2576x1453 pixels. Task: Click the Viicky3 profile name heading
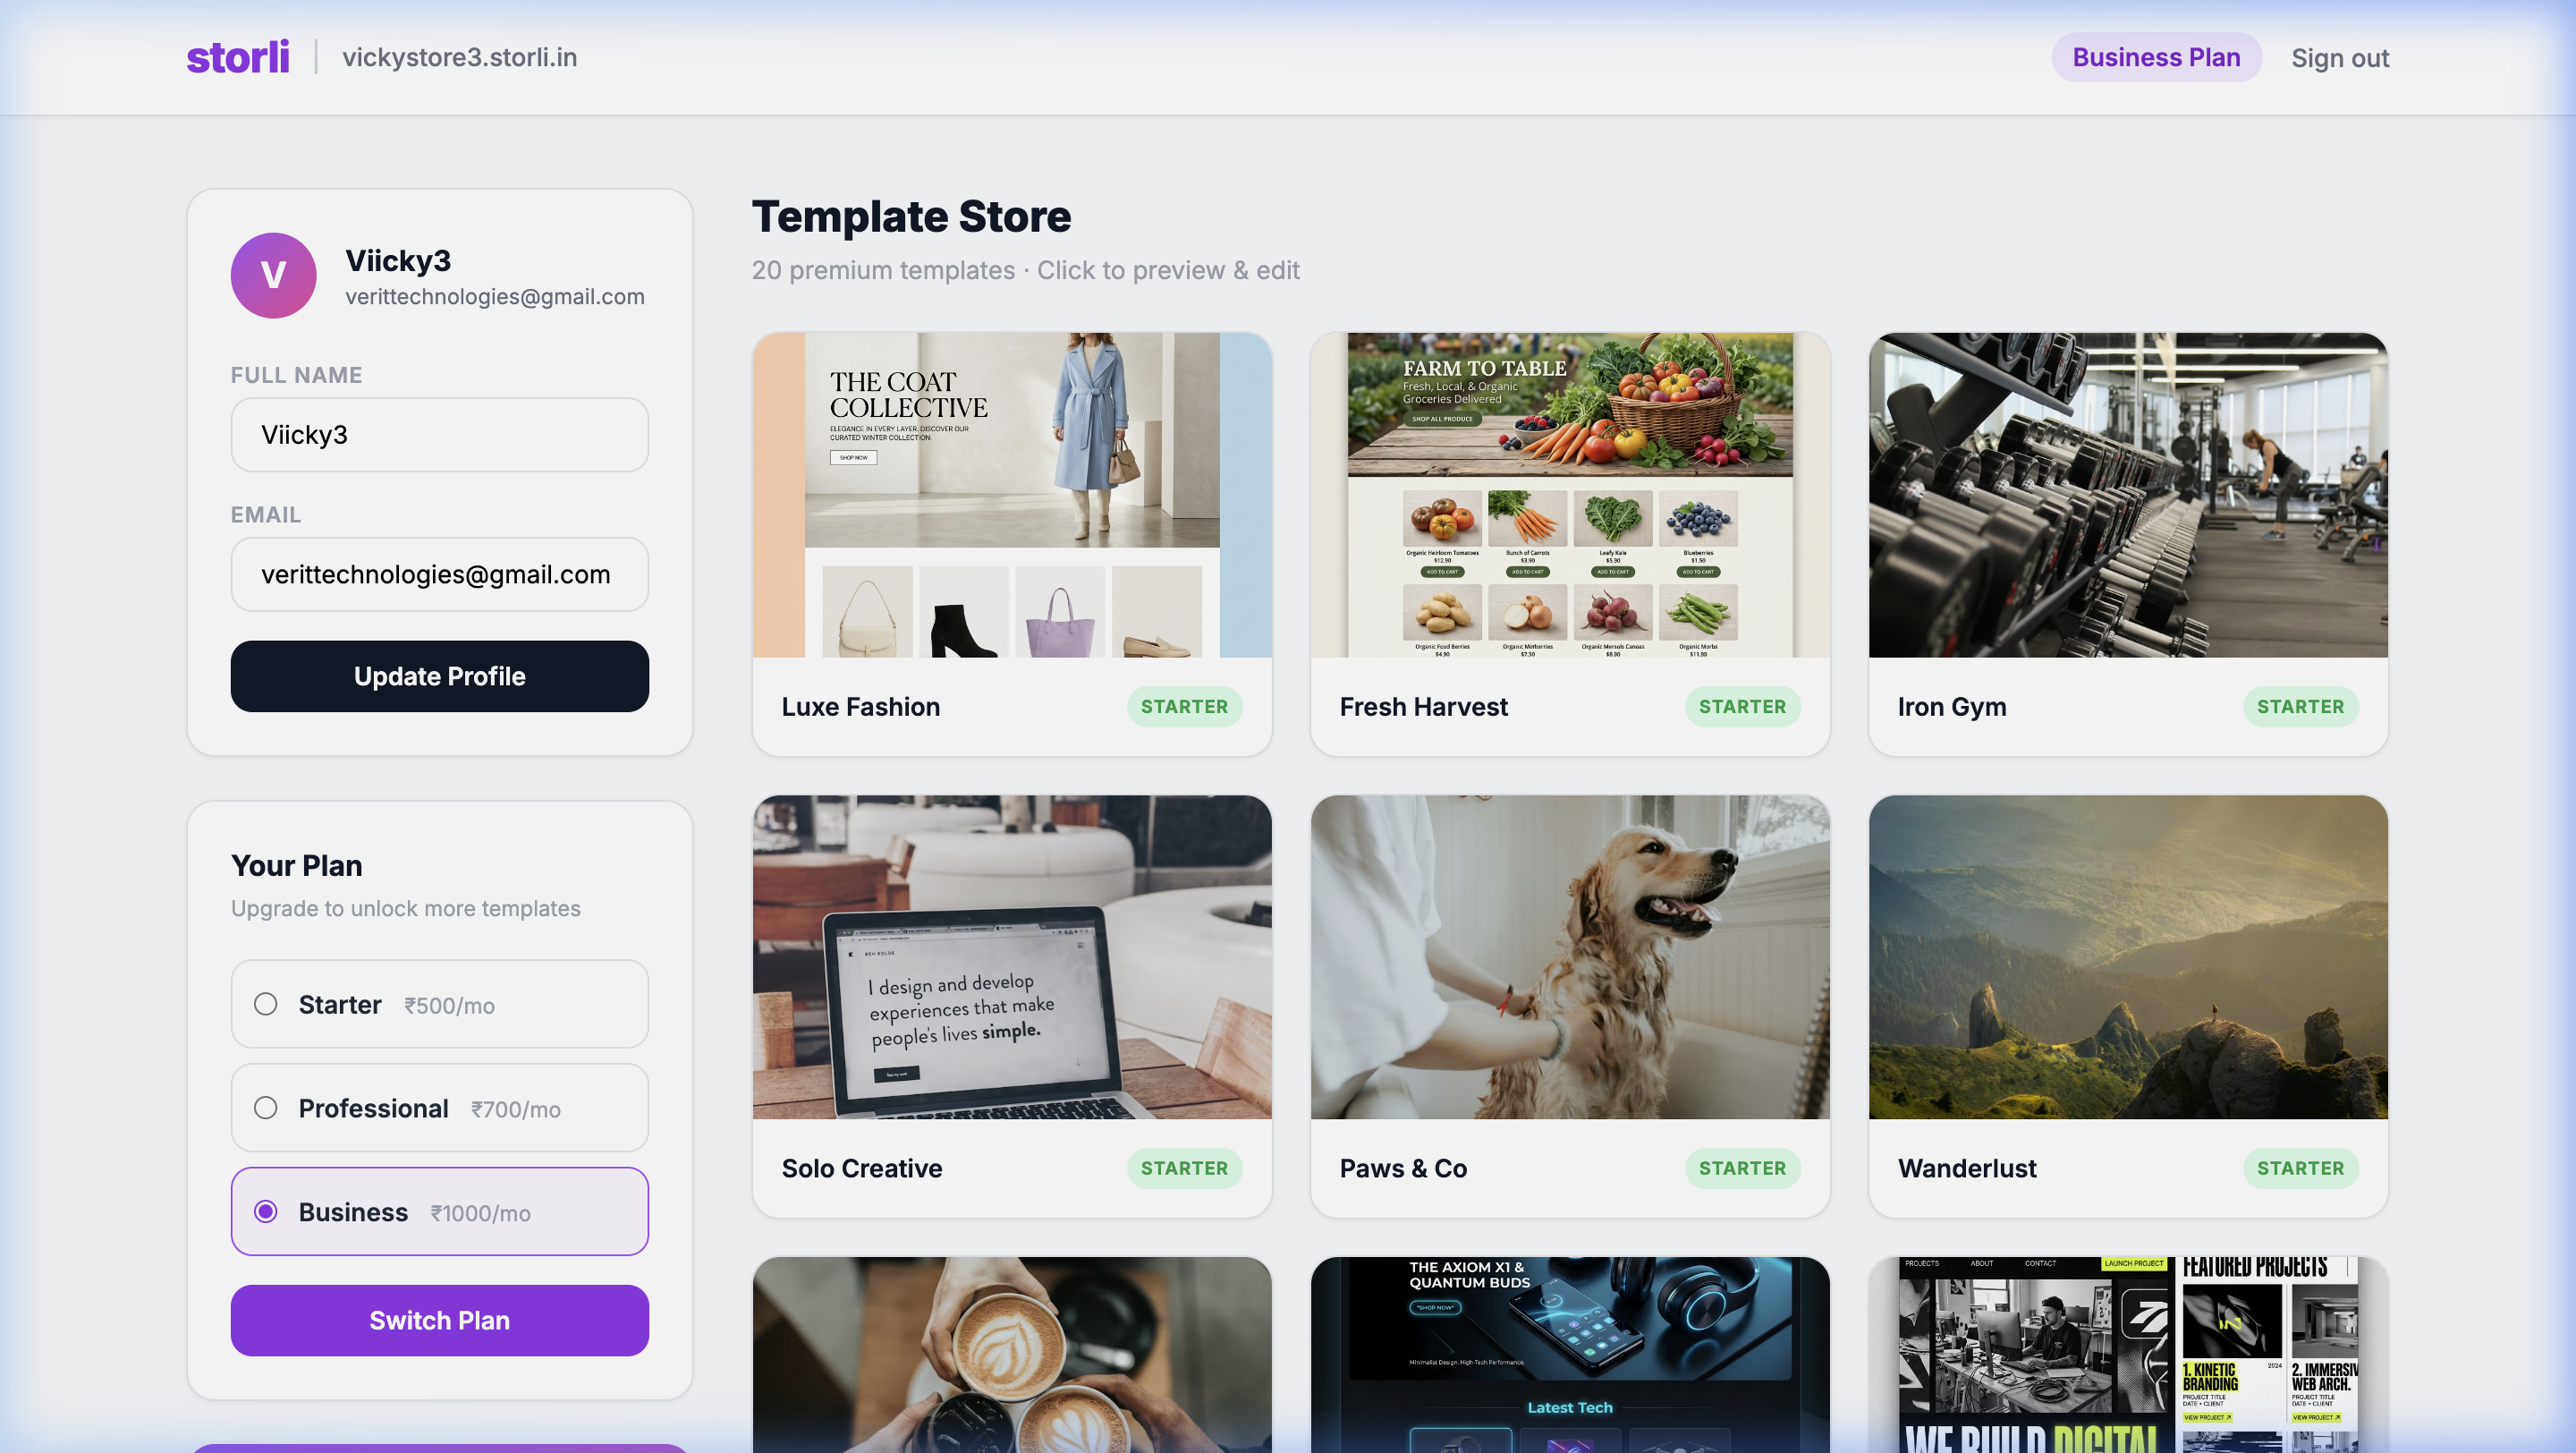point(398,261)
